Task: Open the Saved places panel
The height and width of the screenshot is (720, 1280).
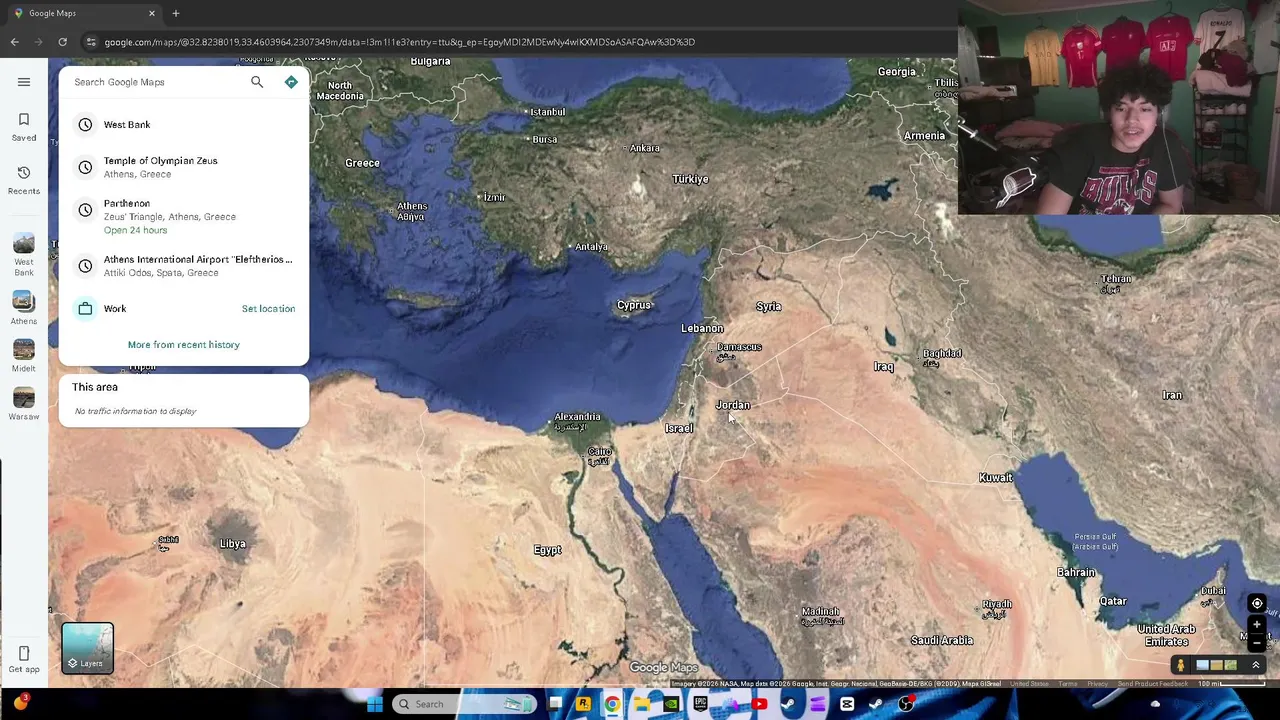Action: [x=24, y=126]
